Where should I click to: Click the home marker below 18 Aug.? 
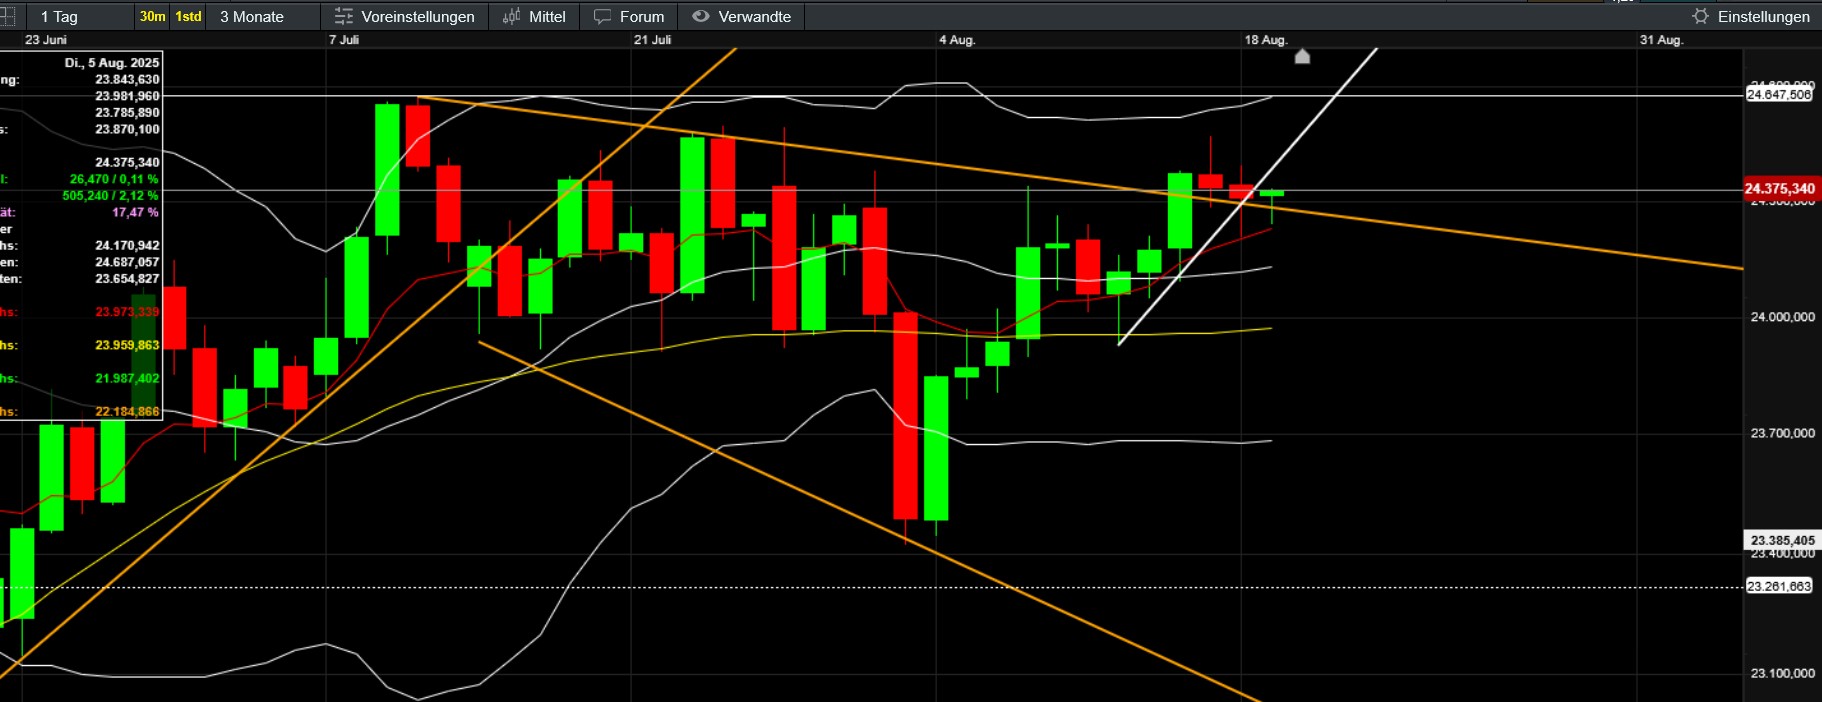click(x=1302, y=56)
